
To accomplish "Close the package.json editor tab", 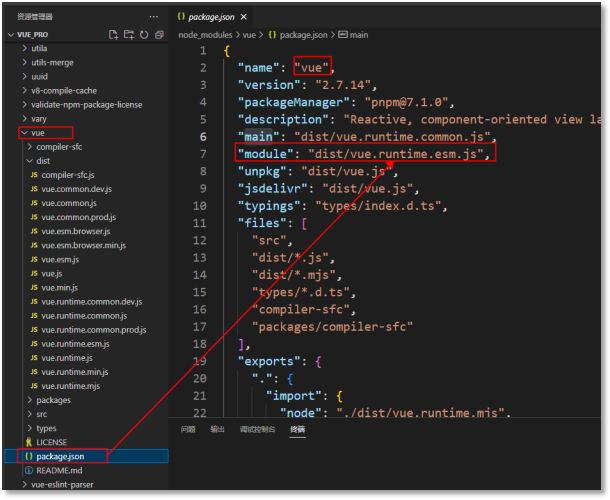I will pyautogui.click(x=244, y=17).
